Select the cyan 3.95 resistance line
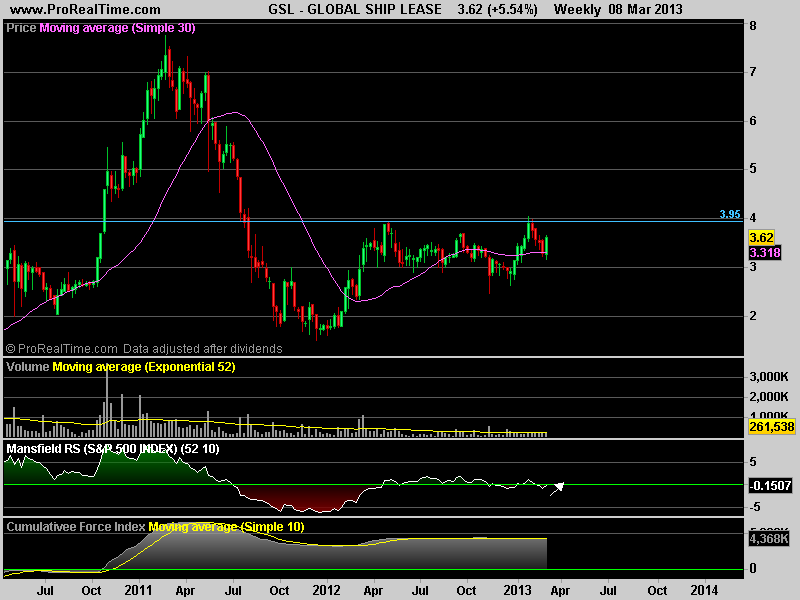800x600 pixels. click(373, 221)
